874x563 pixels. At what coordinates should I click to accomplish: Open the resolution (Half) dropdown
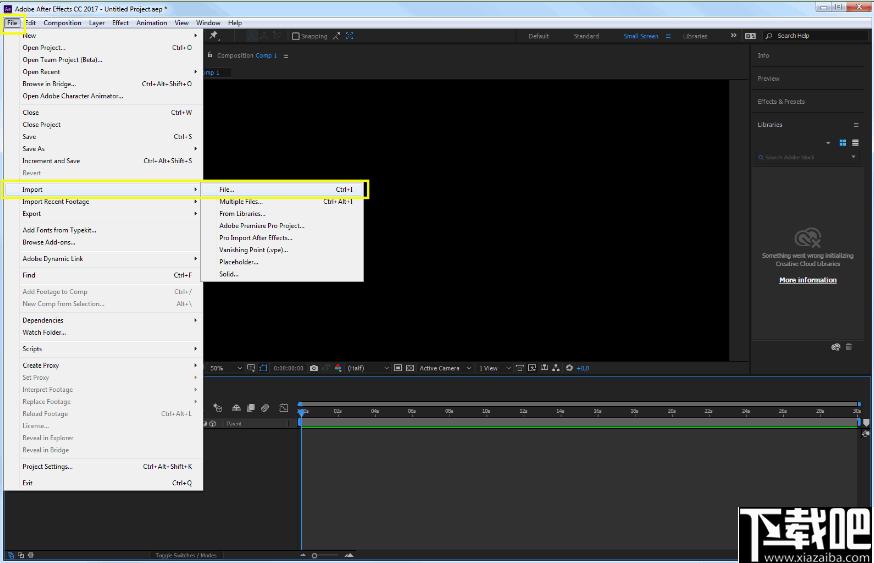(x=368, y=368)
